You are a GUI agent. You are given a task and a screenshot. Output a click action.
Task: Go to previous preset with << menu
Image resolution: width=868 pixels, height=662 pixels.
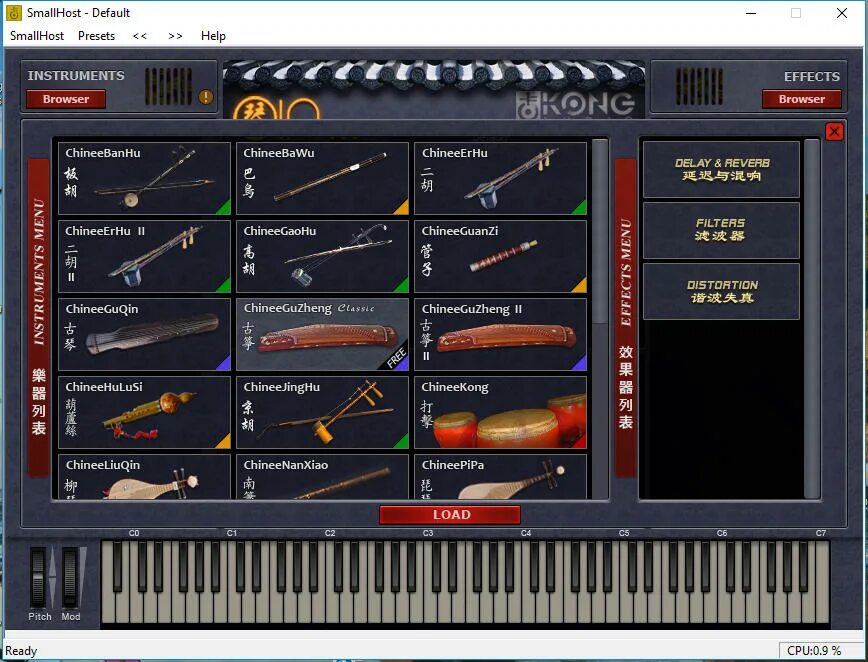click(140, 36)
